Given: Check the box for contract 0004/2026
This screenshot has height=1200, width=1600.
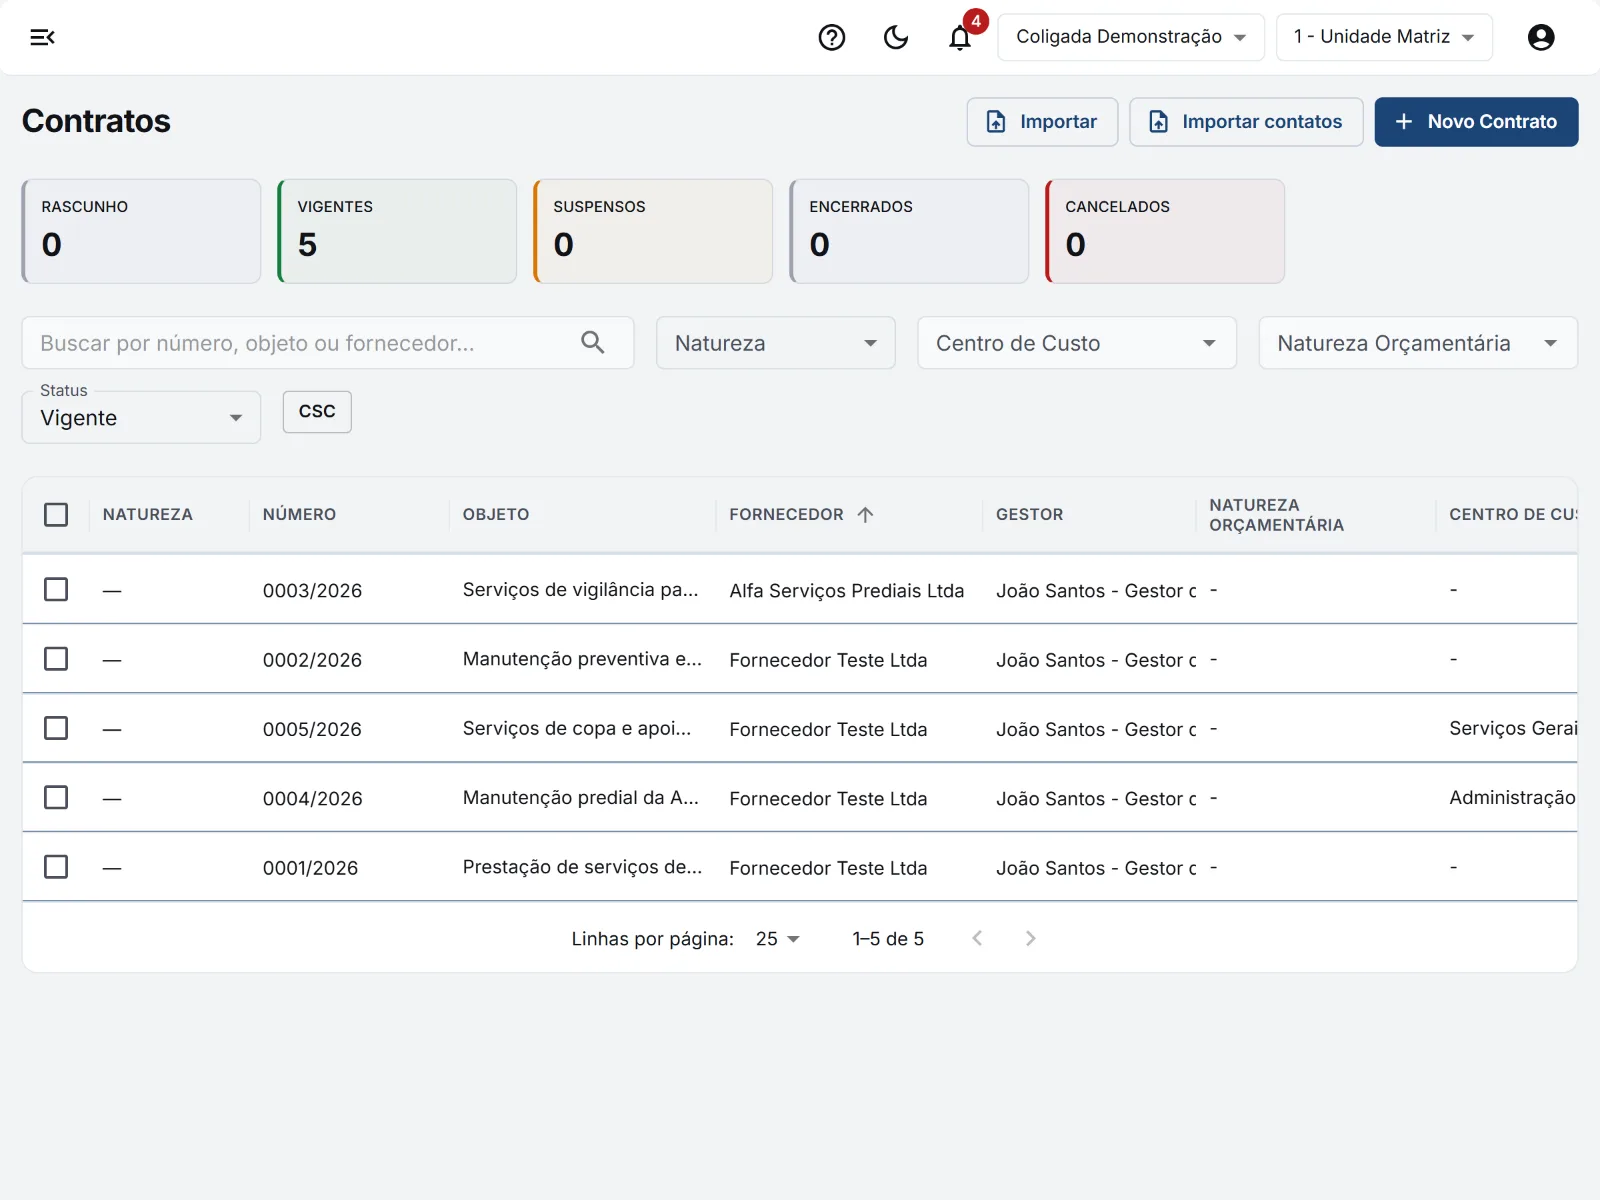Looking at the screenshot, I should click(x=56, y=798).
